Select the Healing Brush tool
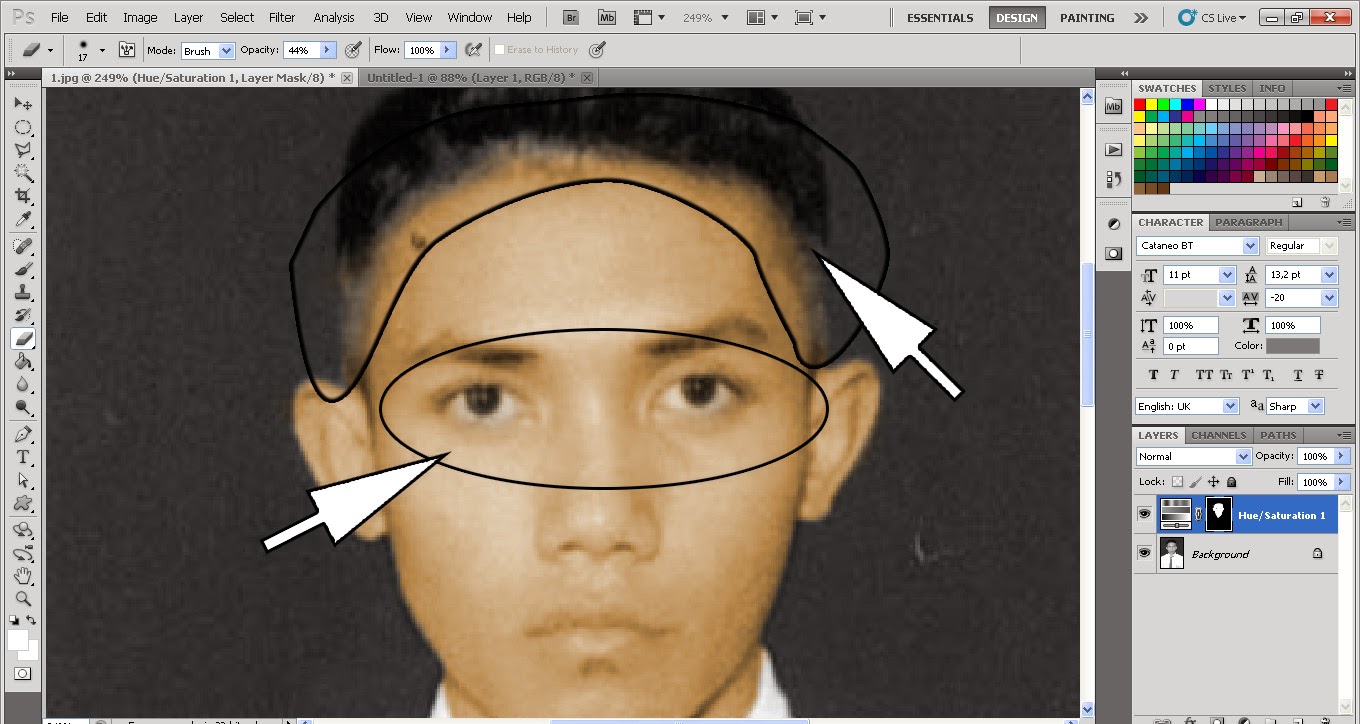The height and width of the screenshot is (724, 1360). pyautogui.click(x=23, y=246)
